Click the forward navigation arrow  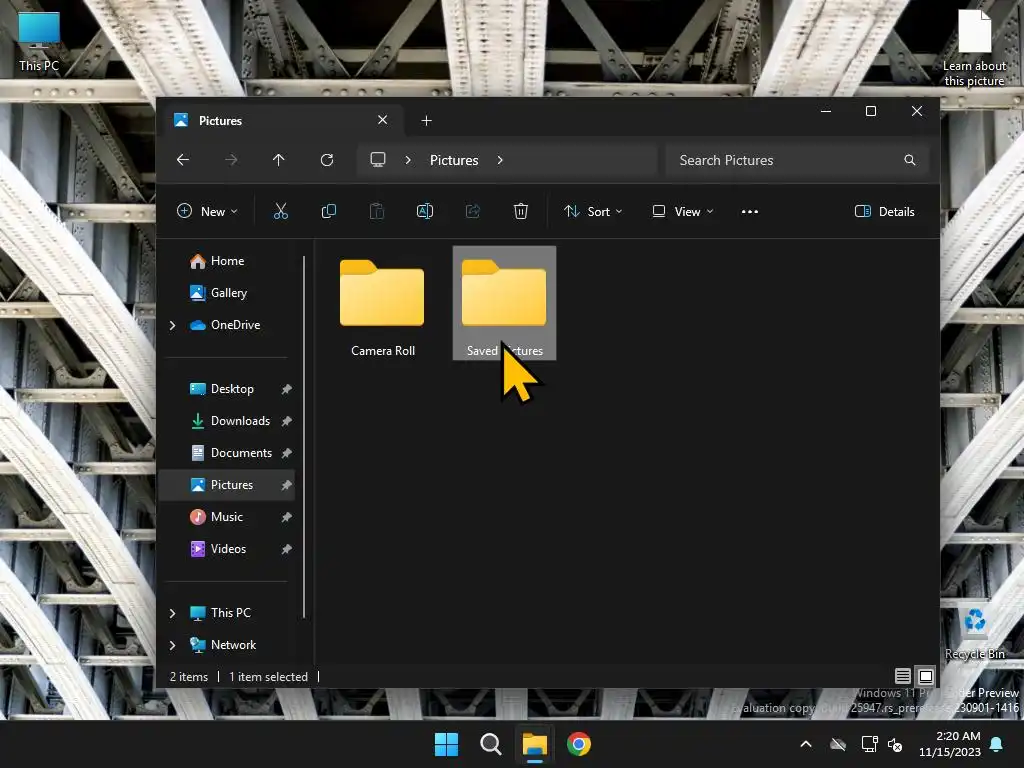tap(231, 160)
